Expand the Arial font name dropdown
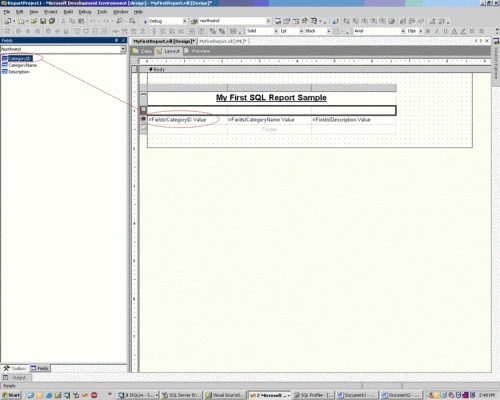500x400 pixels. [x=403, y=31]
